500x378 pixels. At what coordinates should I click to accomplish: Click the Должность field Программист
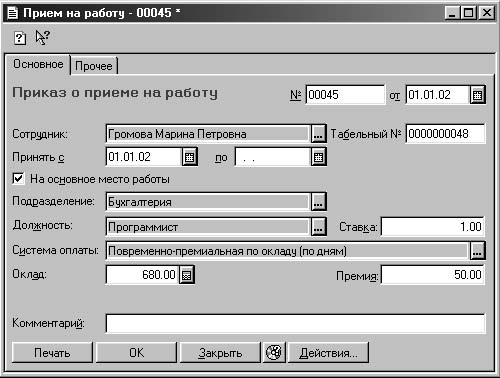tap(208, 227)
